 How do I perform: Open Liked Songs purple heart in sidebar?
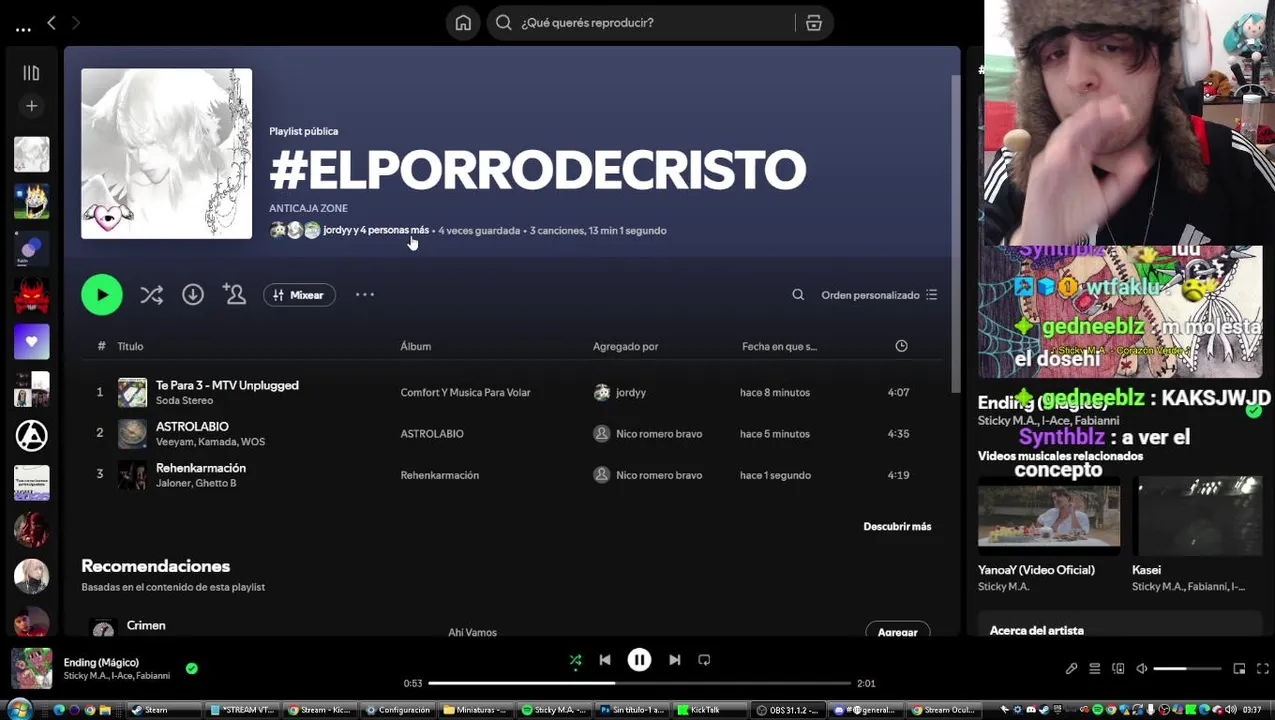(x=31, y=342)
